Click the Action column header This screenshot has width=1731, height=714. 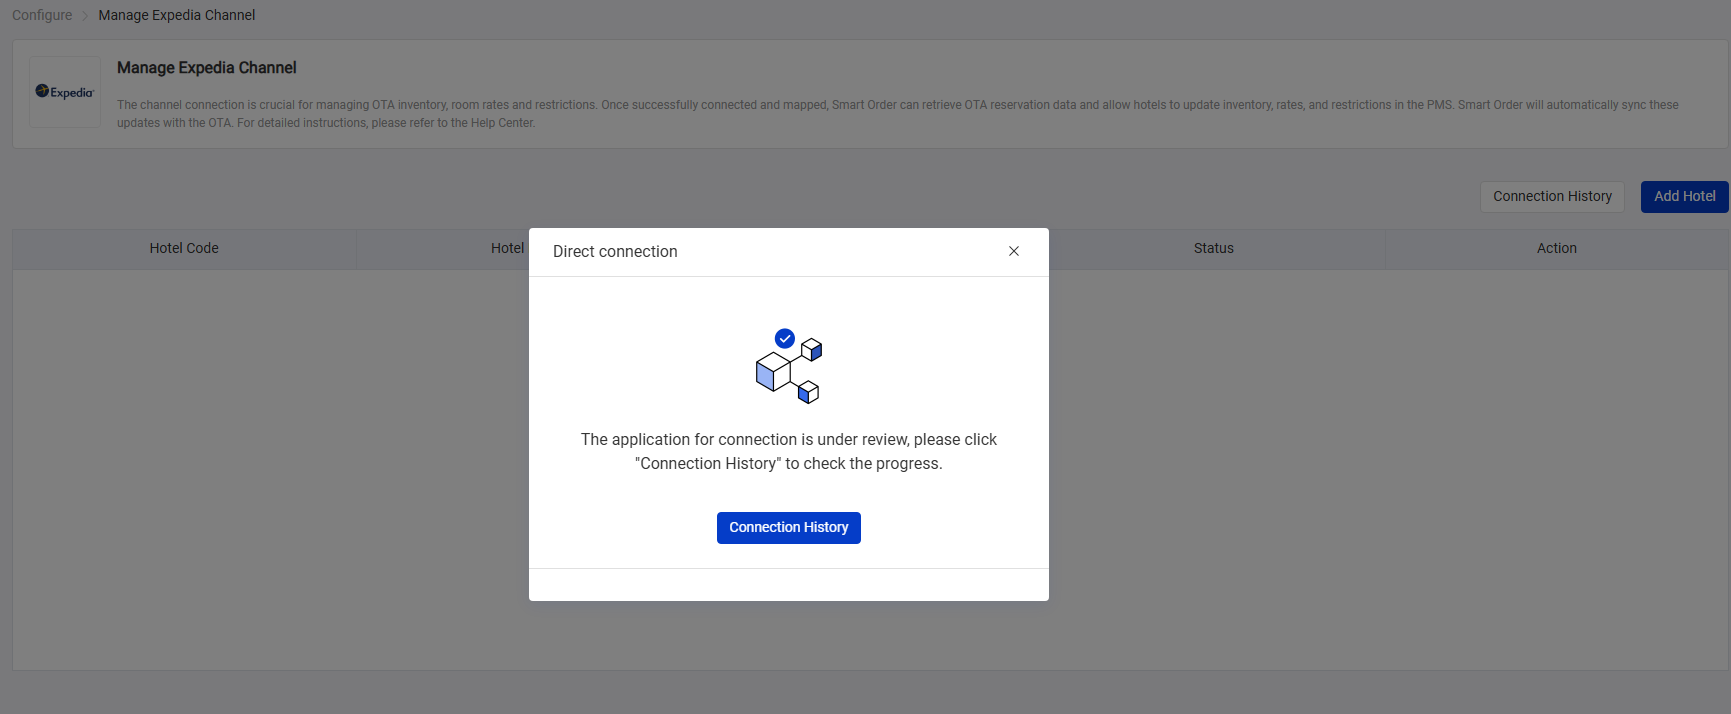(1556, 248)
